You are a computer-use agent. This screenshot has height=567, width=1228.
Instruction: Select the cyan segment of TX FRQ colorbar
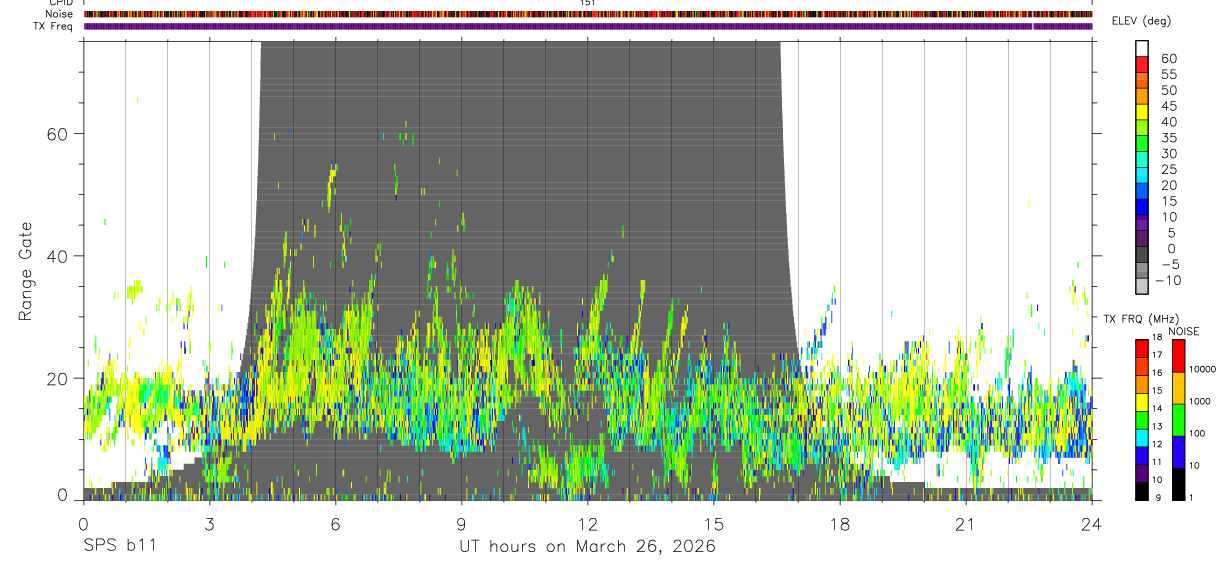tap(1142, 437)
